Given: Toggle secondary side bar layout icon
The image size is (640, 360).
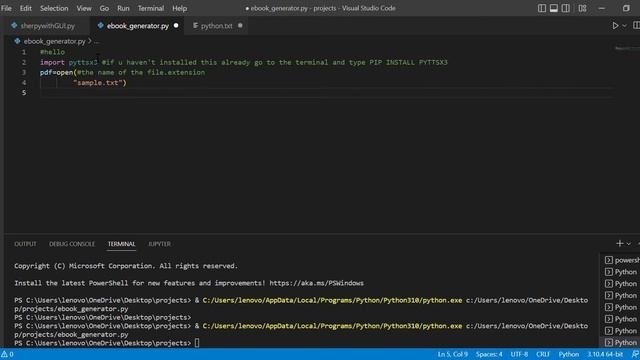Looking at the screenshot, I should 566,8.
